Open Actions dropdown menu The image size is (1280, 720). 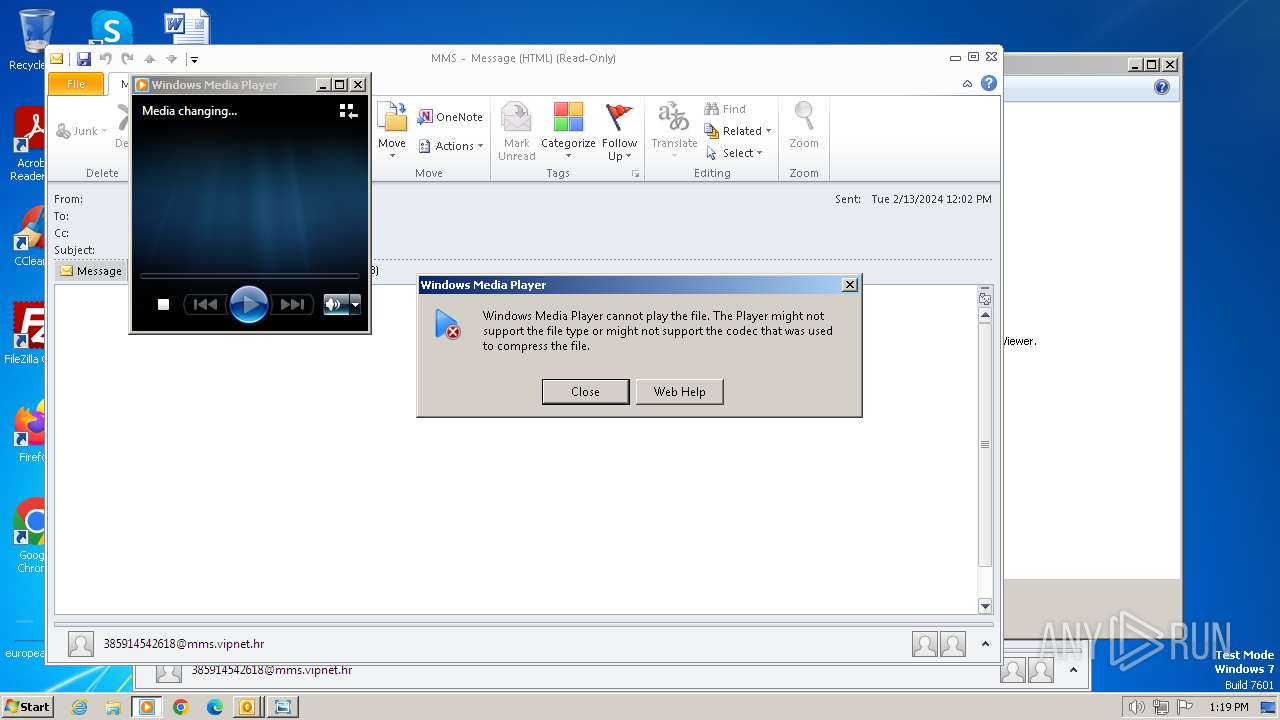pyautogui.click(x=450, y=146)
